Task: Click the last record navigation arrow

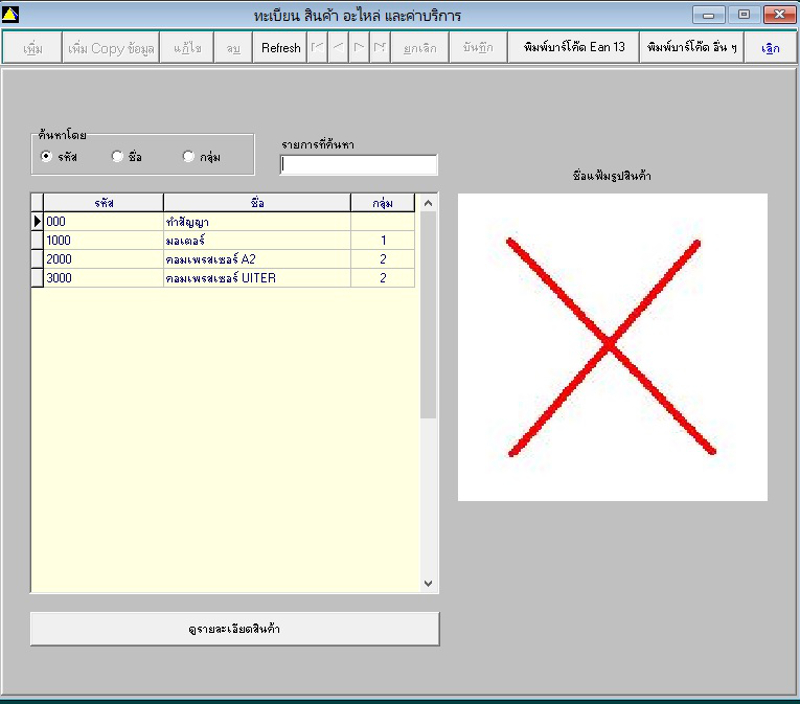Action: 379,48
